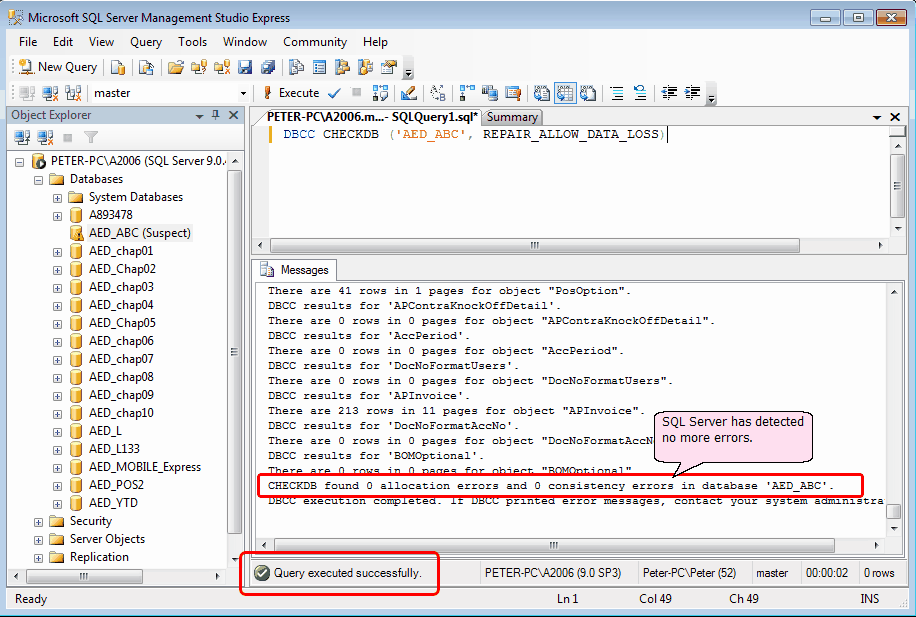916x617 pixels.
Task: Click the Connect icon in Object Explorer
Action: coord(22,137)
